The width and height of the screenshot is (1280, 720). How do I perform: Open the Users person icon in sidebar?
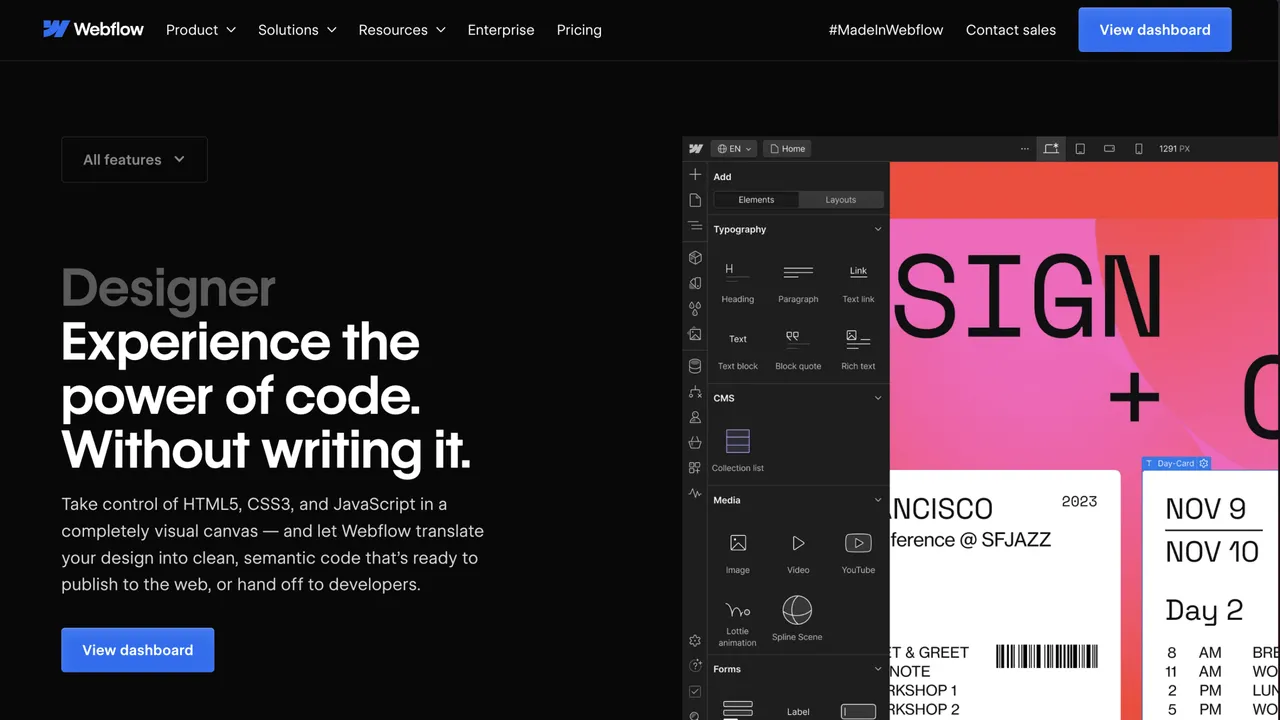(x=695, y=417)
